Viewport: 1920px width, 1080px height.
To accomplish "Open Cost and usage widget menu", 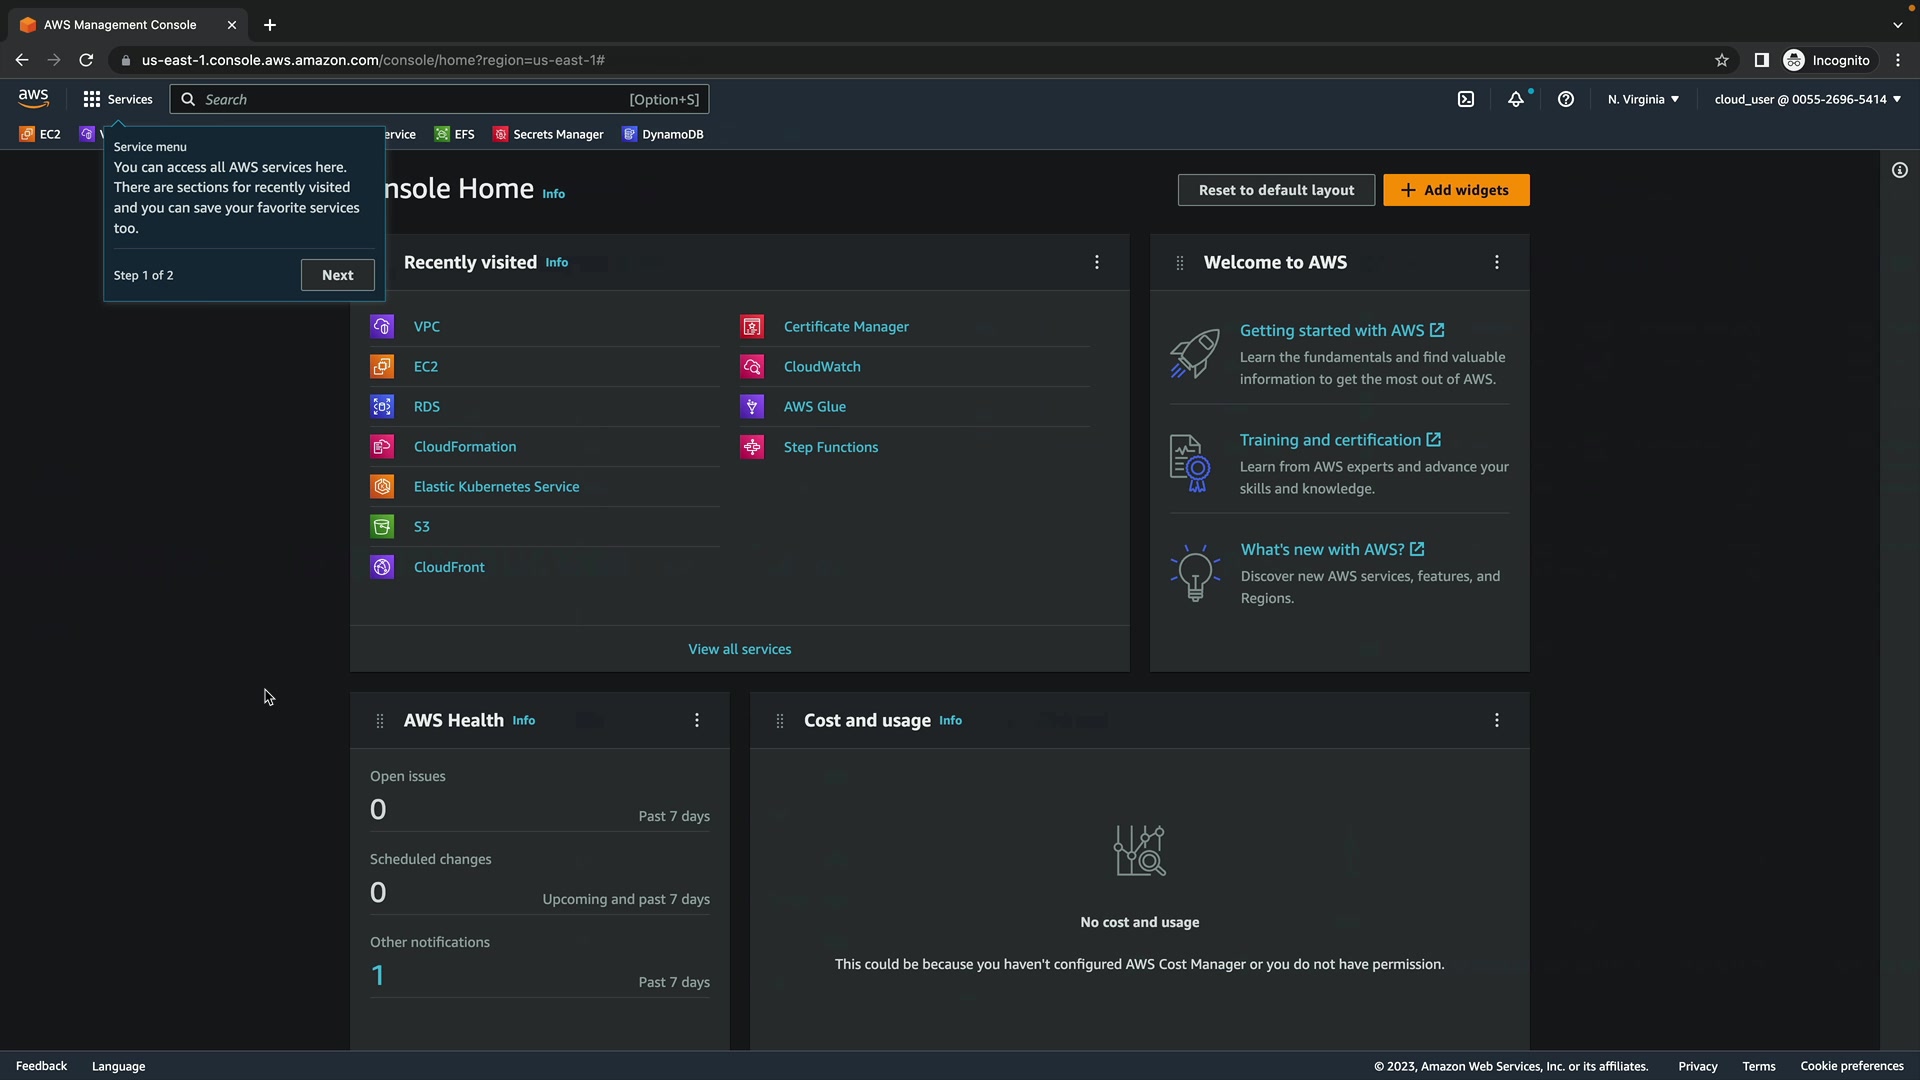I will [1497, 720].
